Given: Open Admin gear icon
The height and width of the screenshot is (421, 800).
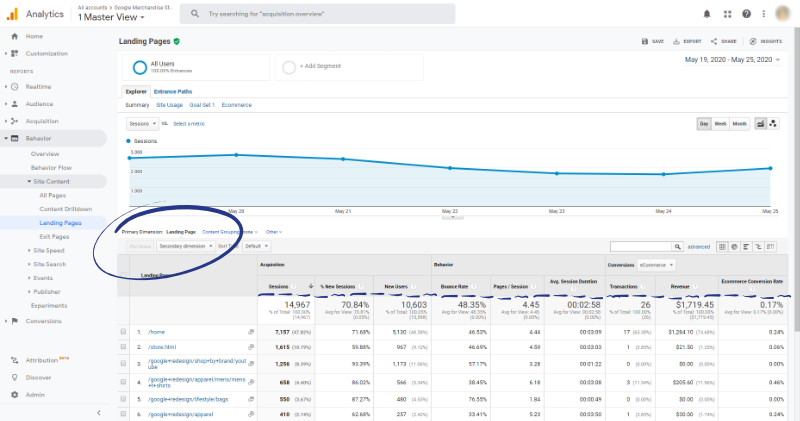Looking at the screenshot, I should pos(14,394).
